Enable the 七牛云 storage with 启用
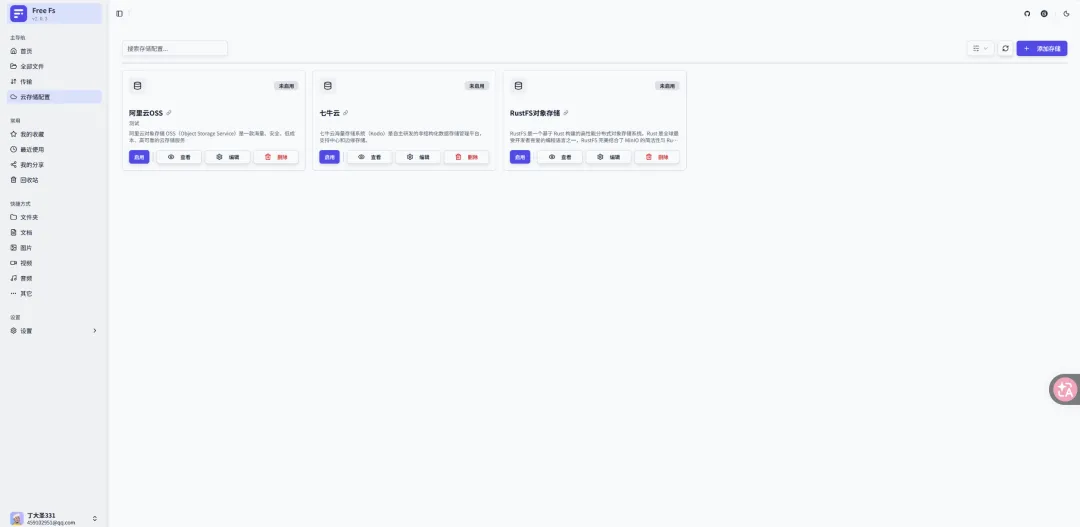 coord(329,157)
